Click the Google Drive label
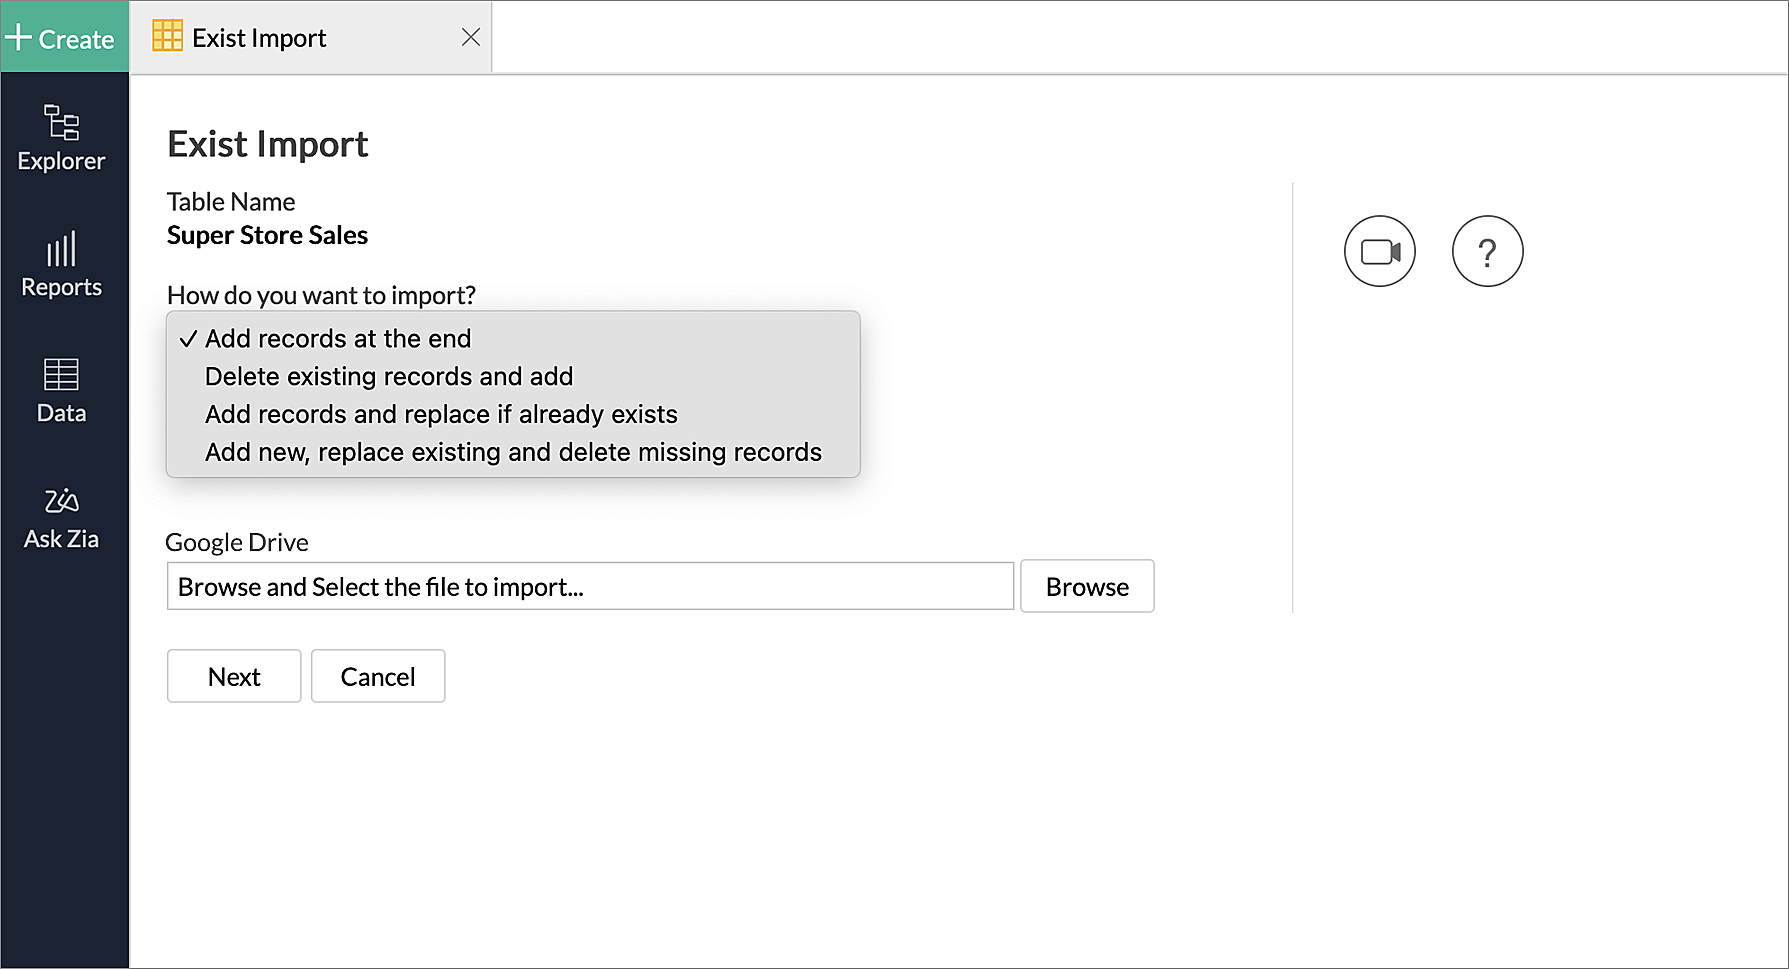1789x969 pixels. [x=237, y=542]
